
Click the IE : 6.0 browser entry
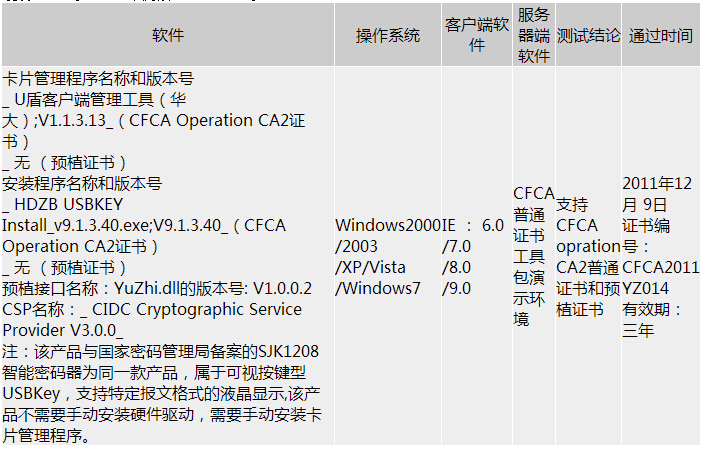pos(473,225)
